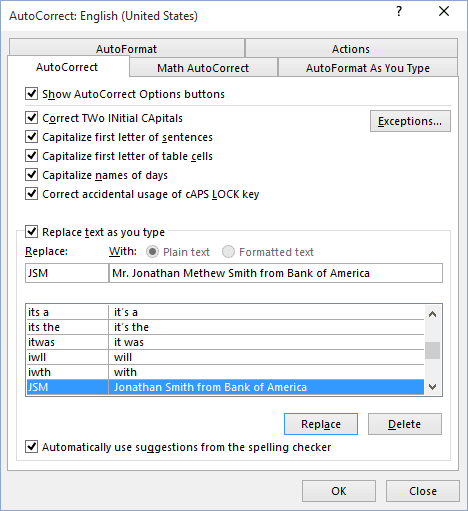The image size is (468, 511).
Task: Click replacement text 'it was' in list
Action: click(x=129, y=342)
